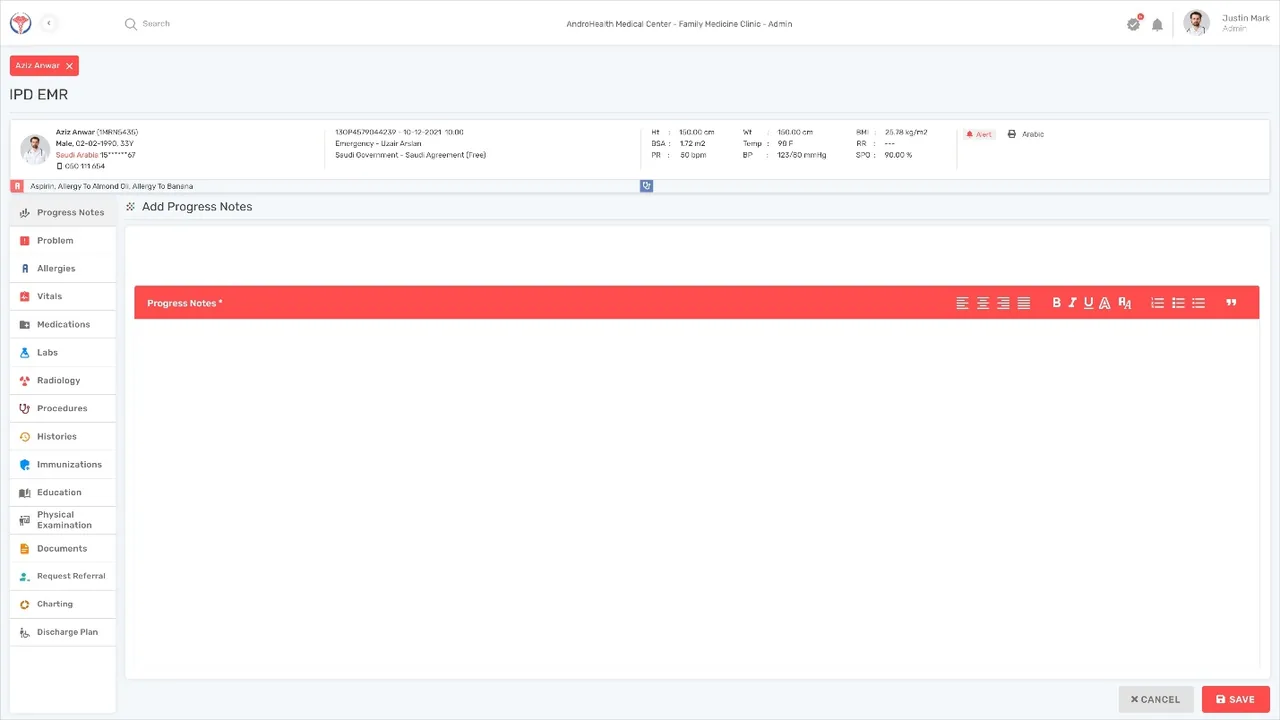This screenshot has width=1280, height=720.
Task: Click the 'IPD EMR' page title
Action: click(x=39, y=94)
